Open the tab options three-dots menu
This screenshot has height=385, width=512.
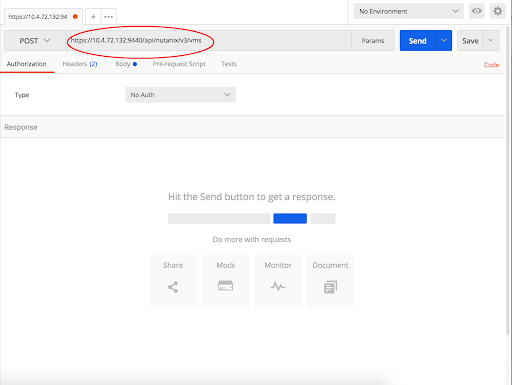(x=109, y=17)
